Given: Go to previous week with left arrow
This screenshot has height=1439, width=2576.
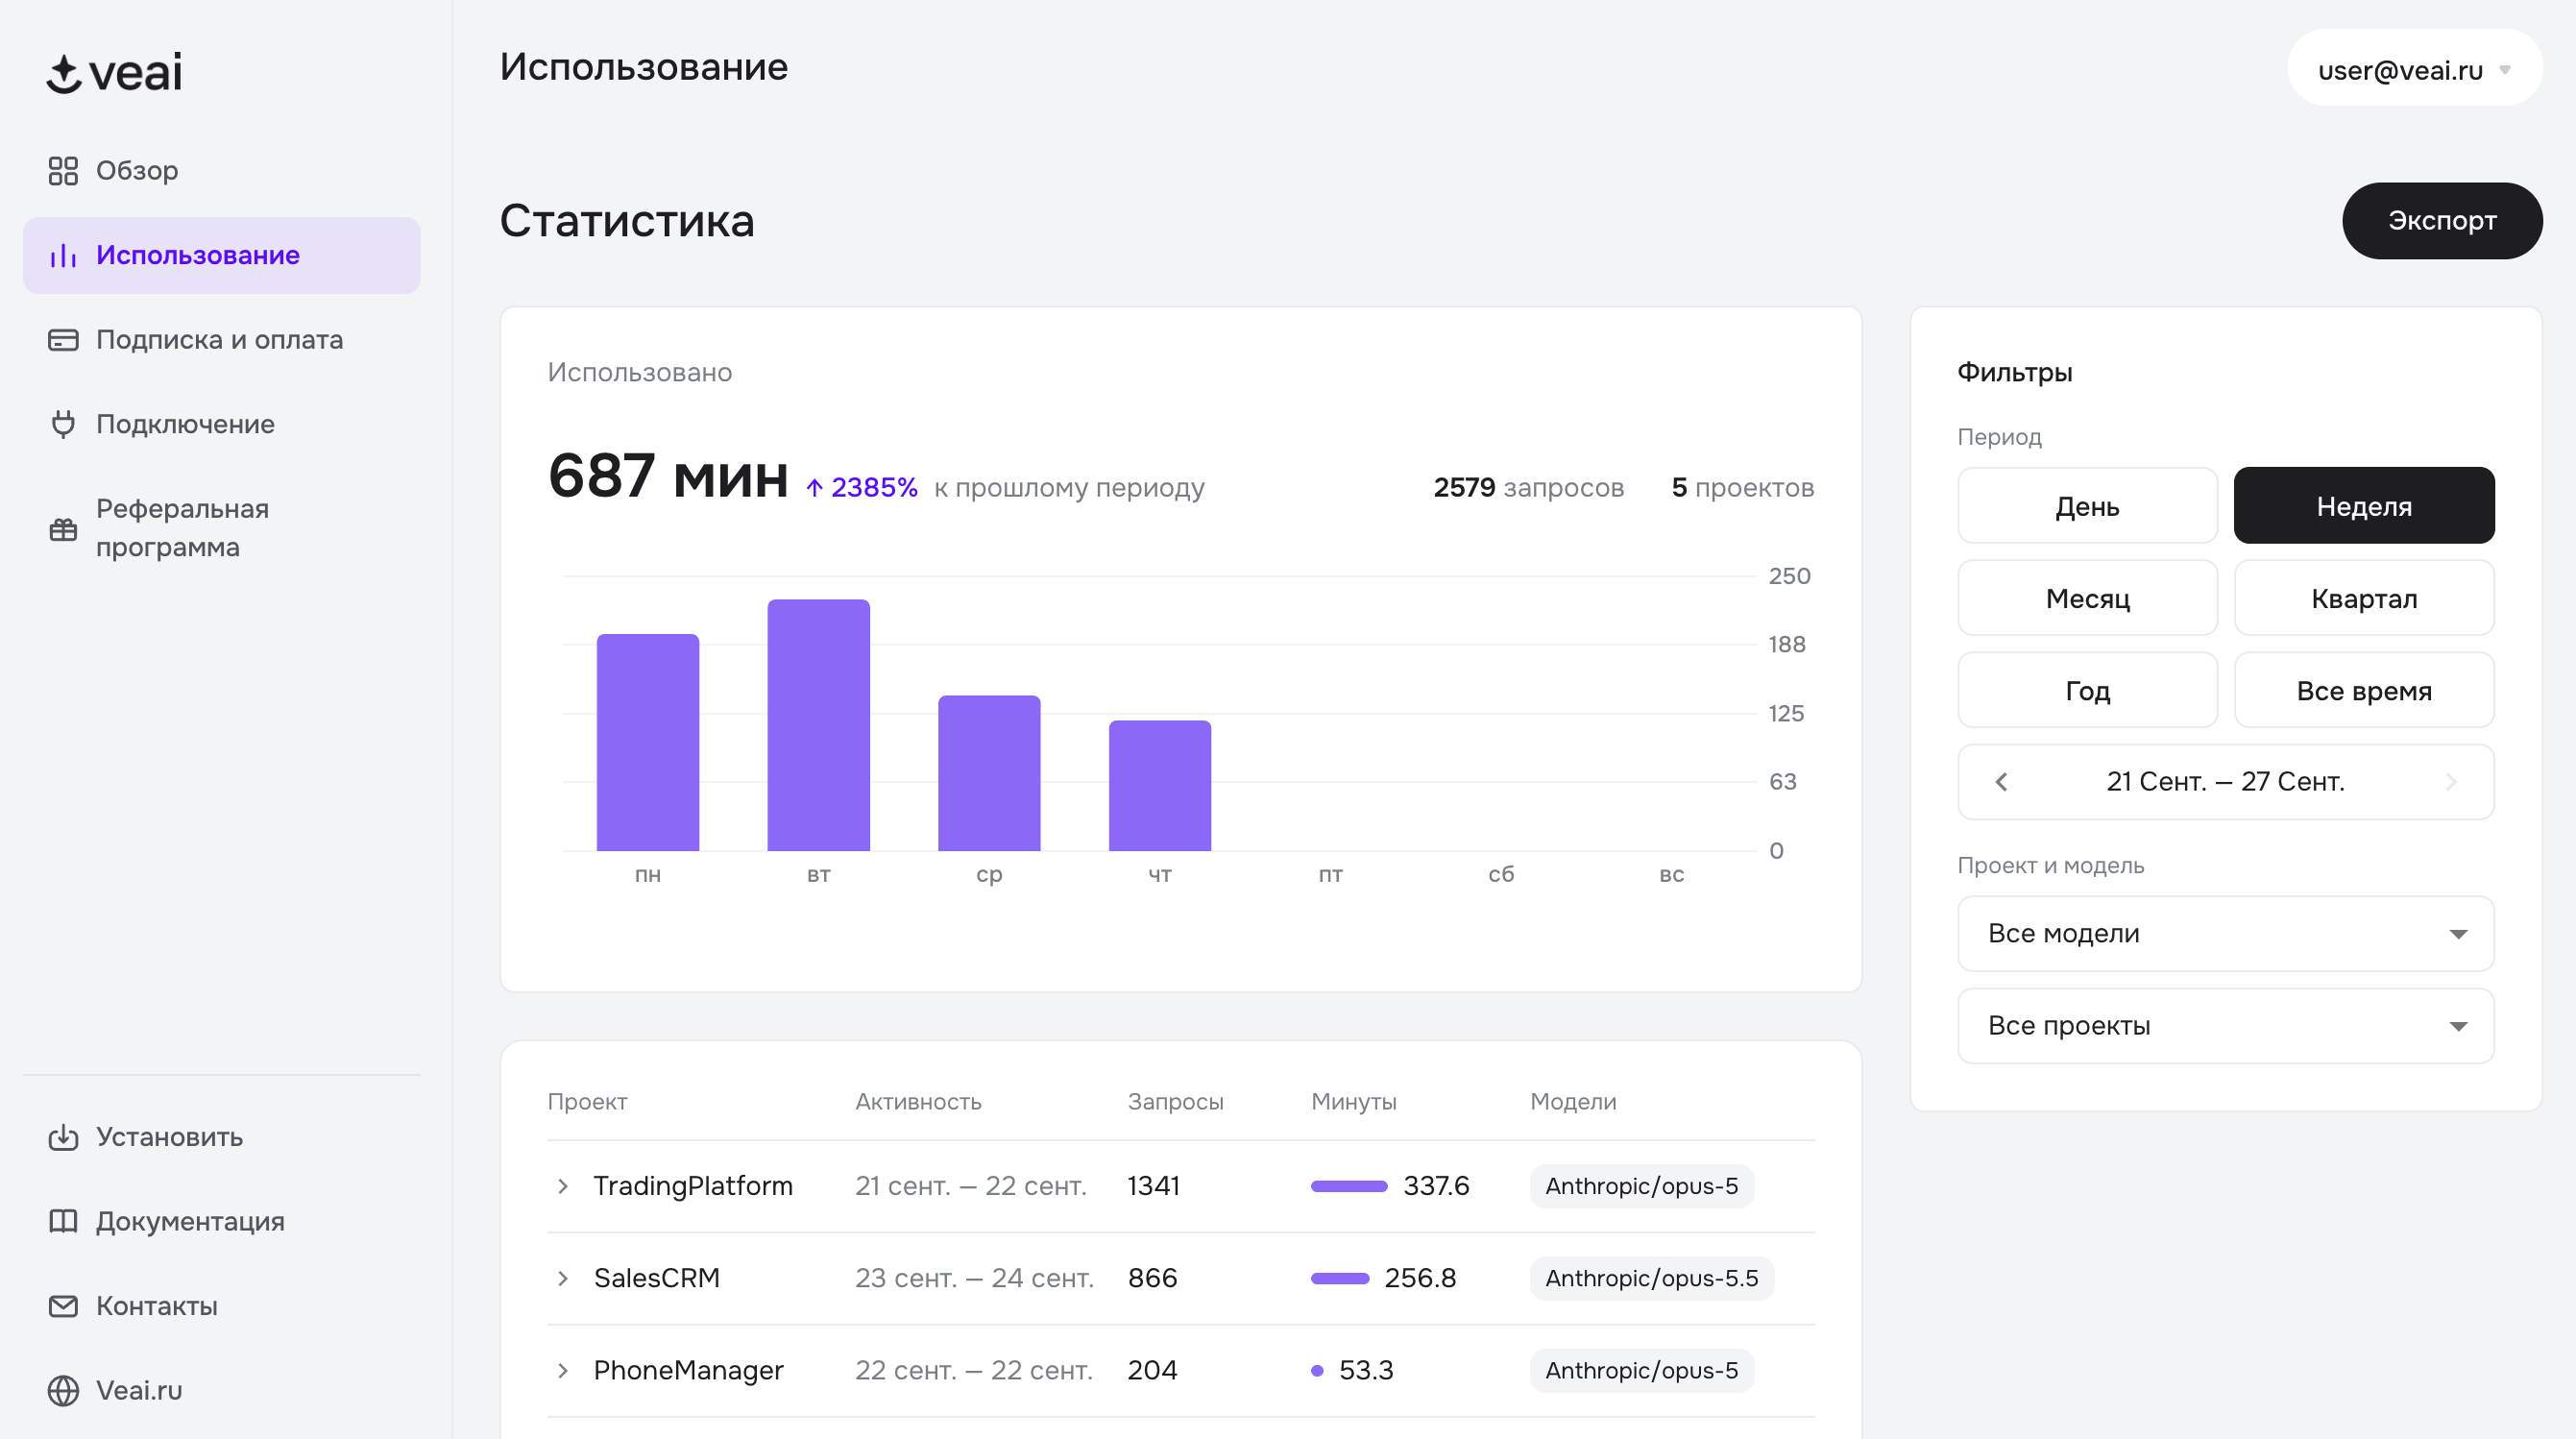Looking at the screenshot, I should point(2001,782).
